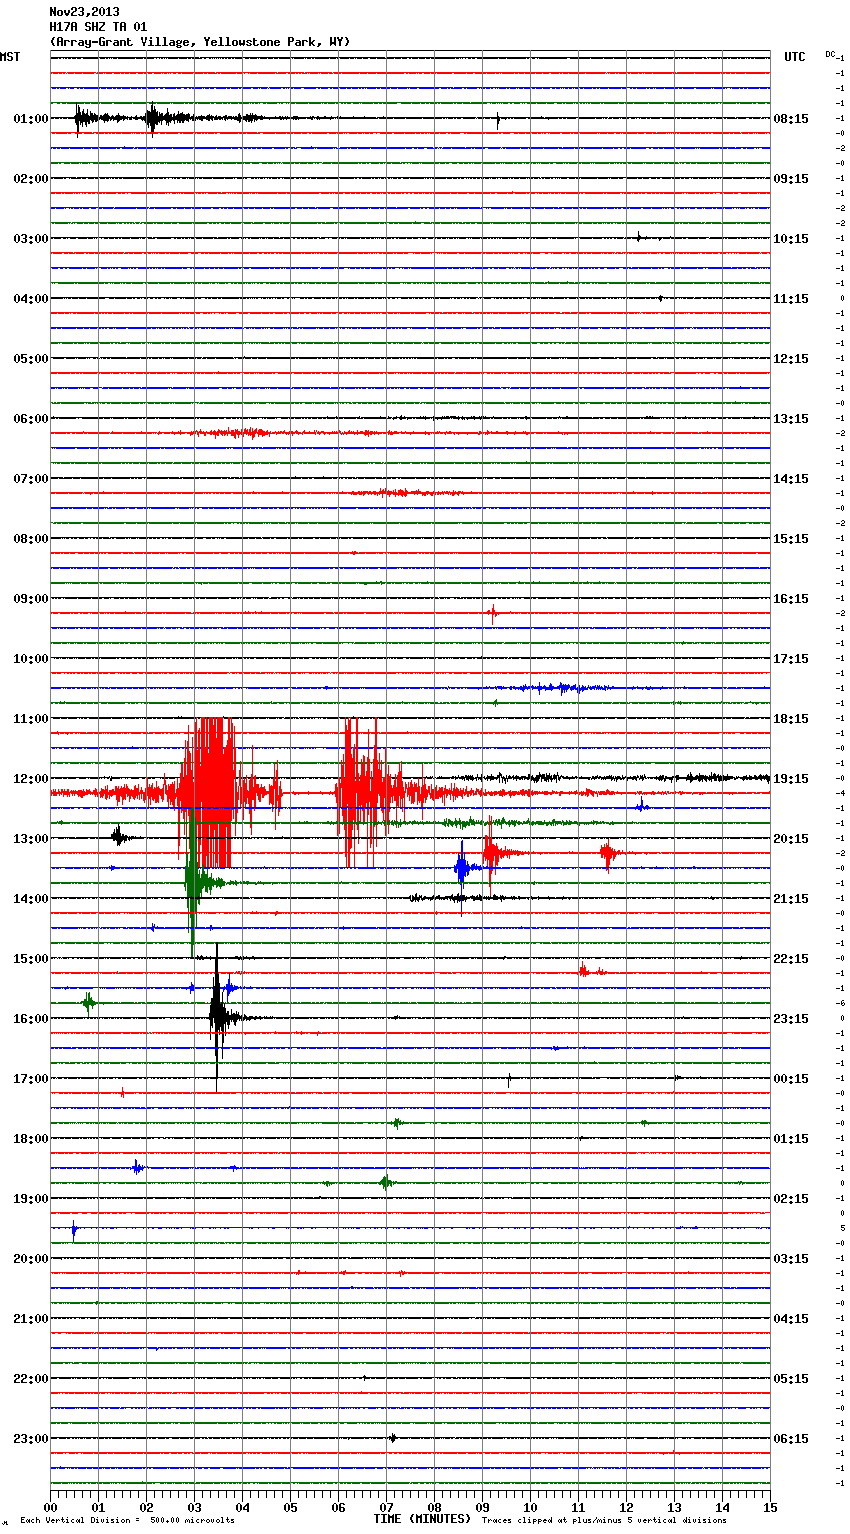This screenshot has height=1534, width=850.
Task: Select the "20:00" MST time label
Action: (30, 1259)
